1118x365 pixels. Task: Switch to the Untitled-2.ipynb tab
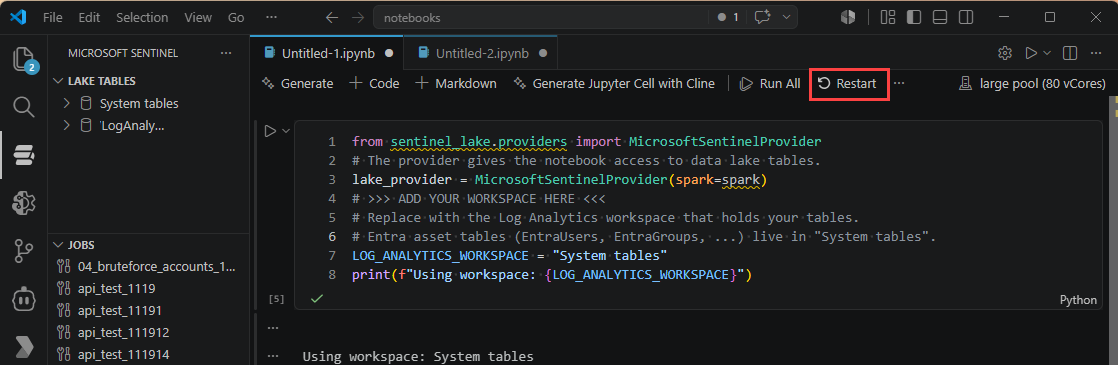click(481, 53)
